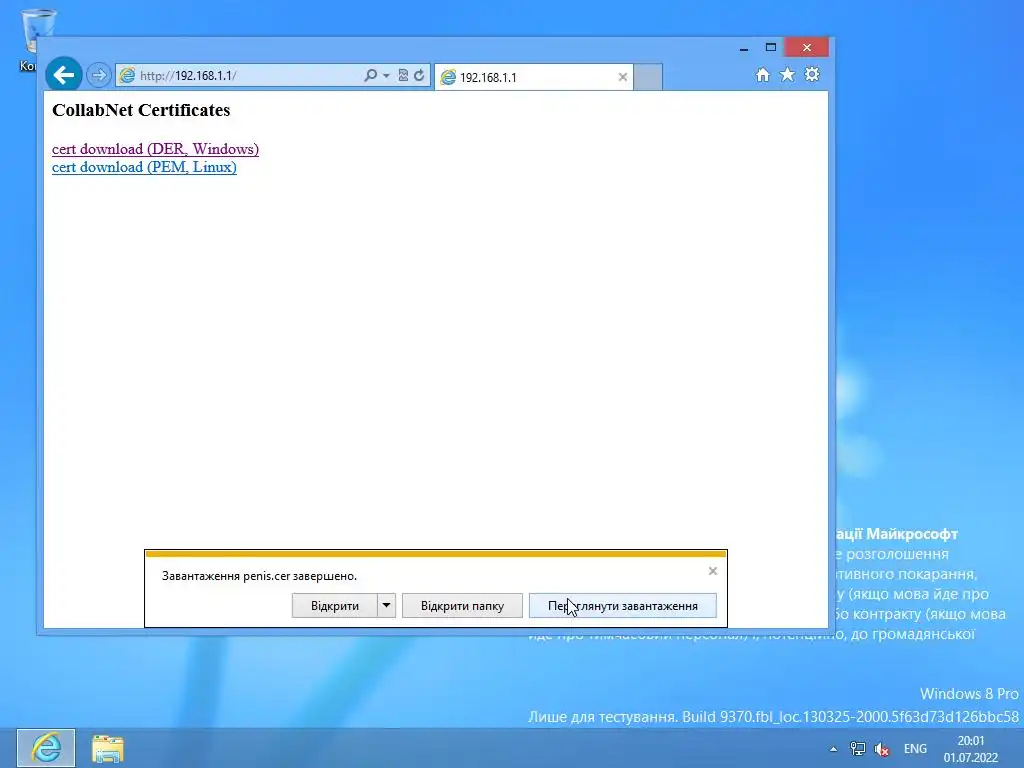
Task: Show hidden tray icons arrow
Action: pos(833,749)
